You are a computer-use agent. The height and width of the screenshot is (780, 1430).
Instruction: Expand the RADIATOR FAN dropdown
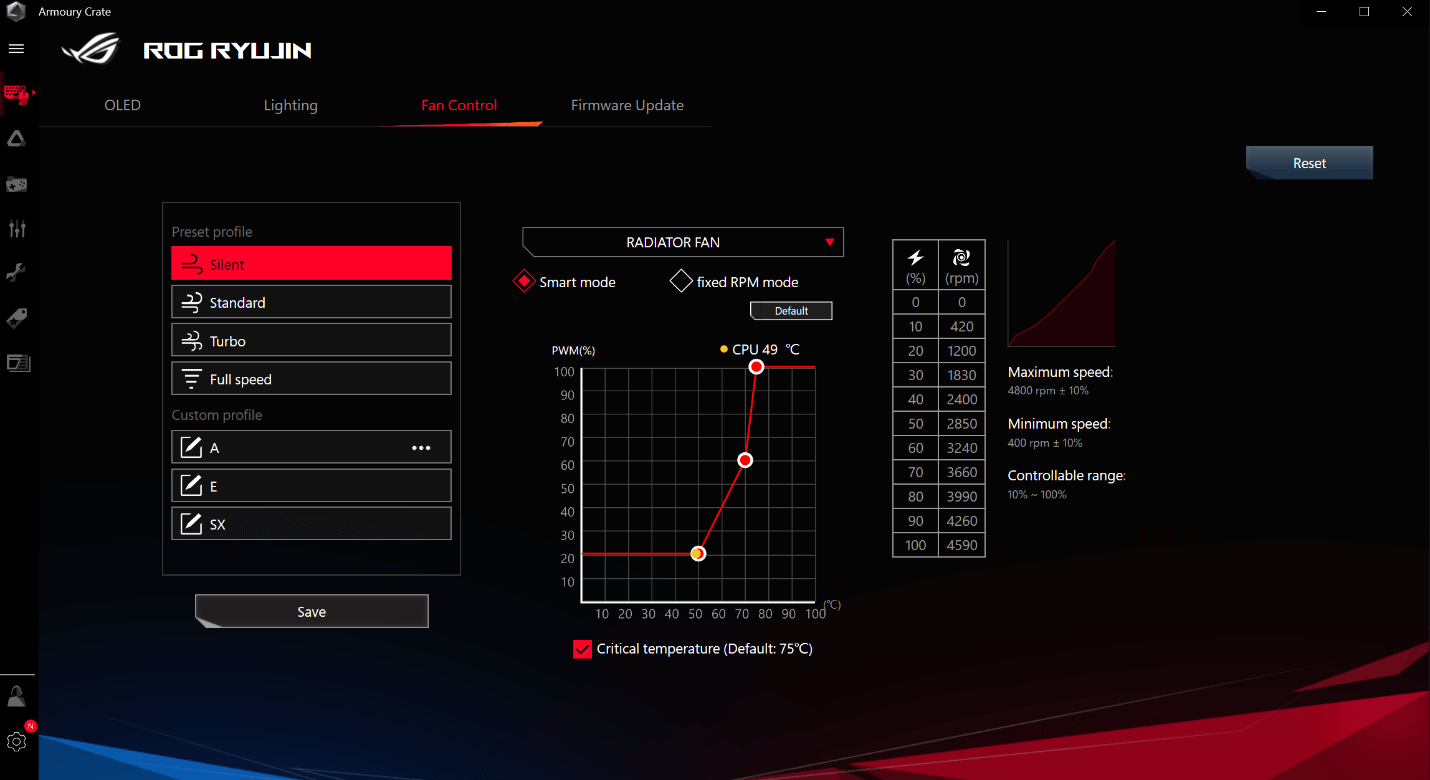pyautogui.click(x=683, y=242)
